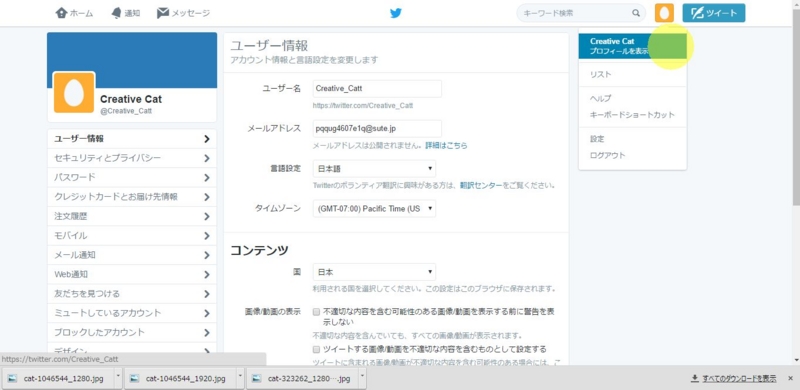Click the 詳細はこちら link
Viewport: 800px width, 390px height.
(446, 145)
